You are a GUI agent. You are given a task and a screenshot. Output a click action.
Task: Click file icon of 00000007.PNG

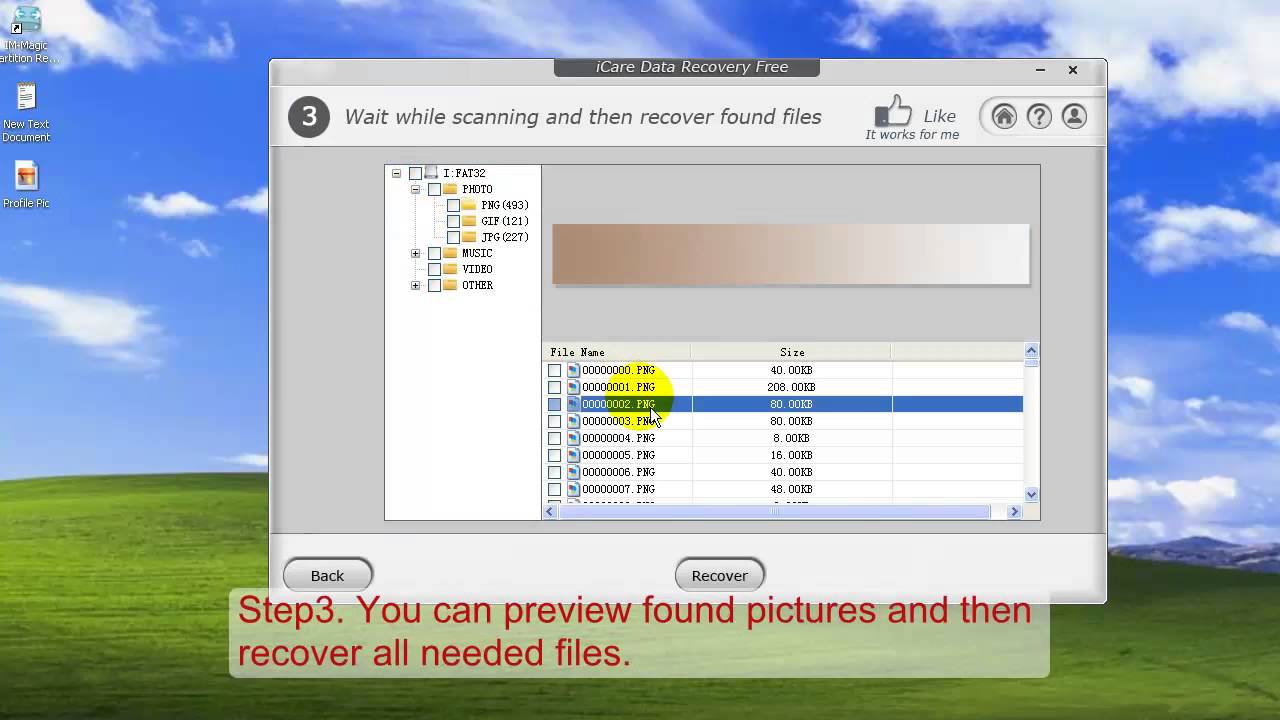[x=573, y=489]
